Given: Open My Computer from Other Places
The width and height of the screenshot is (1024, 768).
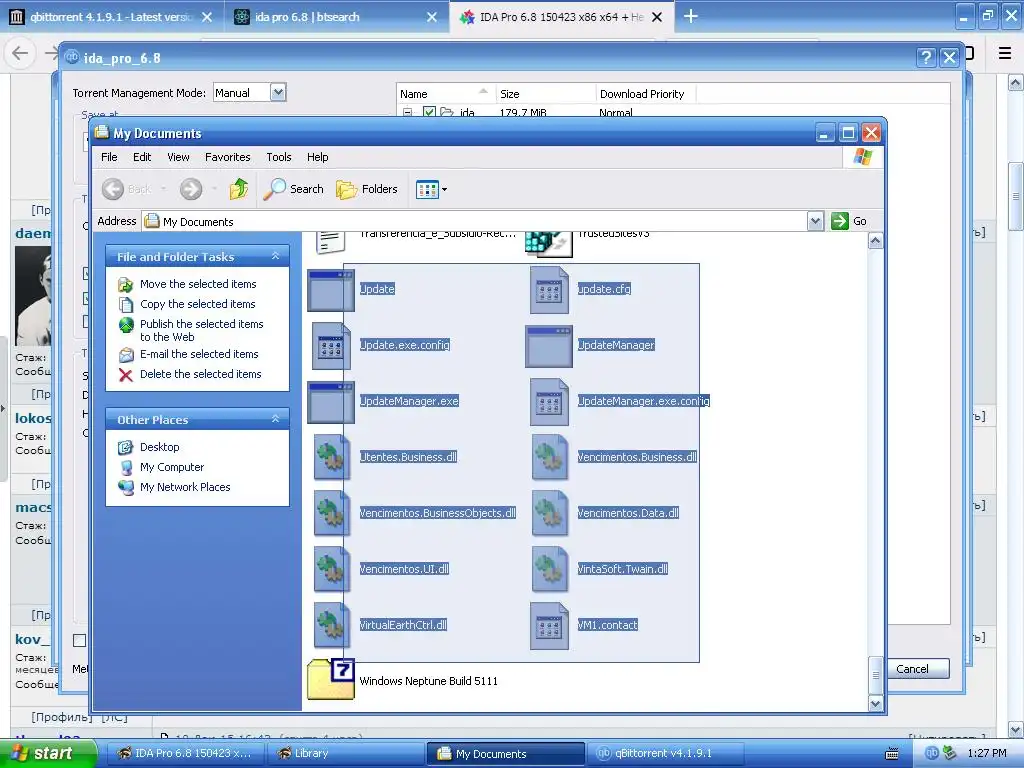Looking at the screenshot, I should 172,467.
